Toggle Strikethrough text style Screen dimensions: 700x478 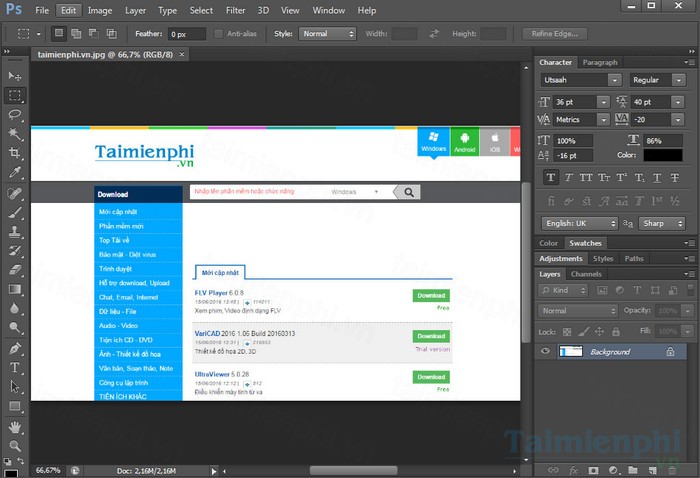(x=675, y=178)
